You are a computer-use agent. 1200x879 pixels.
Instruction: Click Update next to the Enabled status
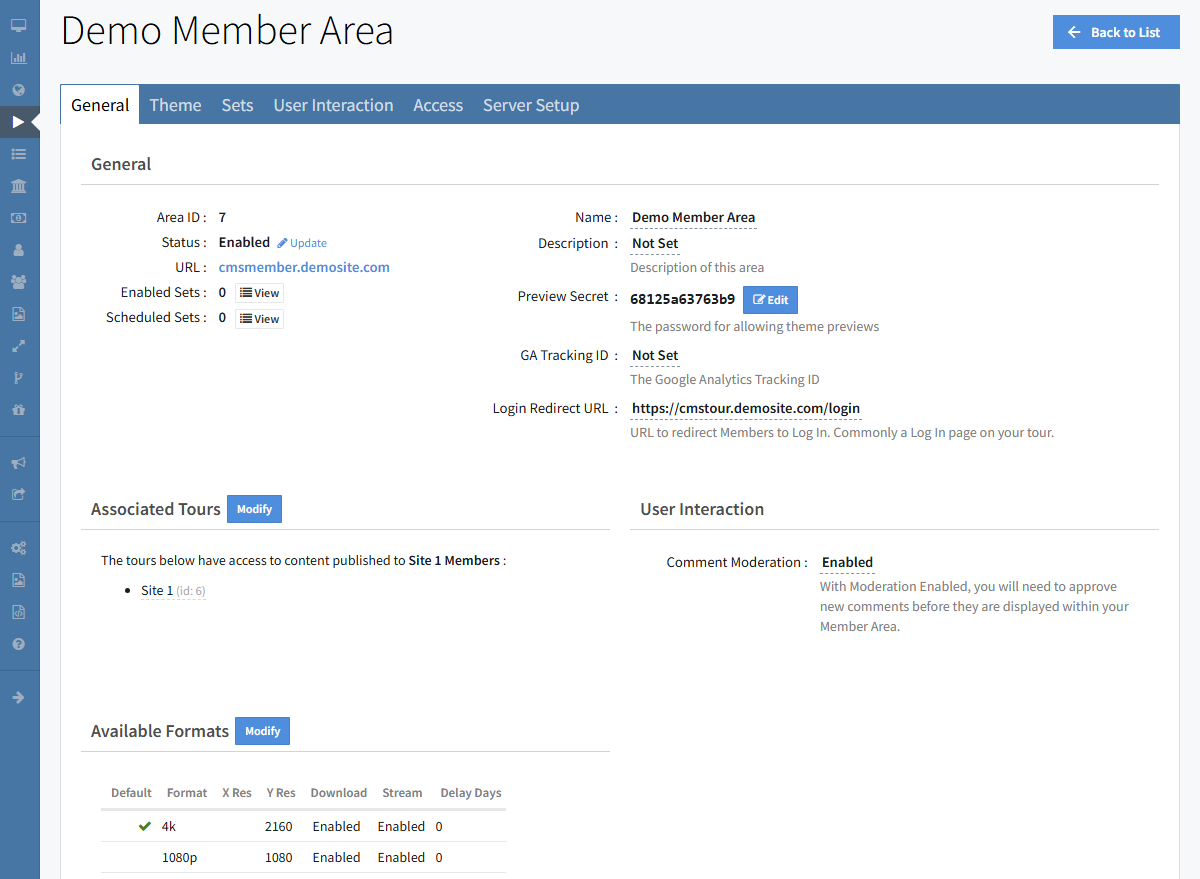tap(302, 243)
